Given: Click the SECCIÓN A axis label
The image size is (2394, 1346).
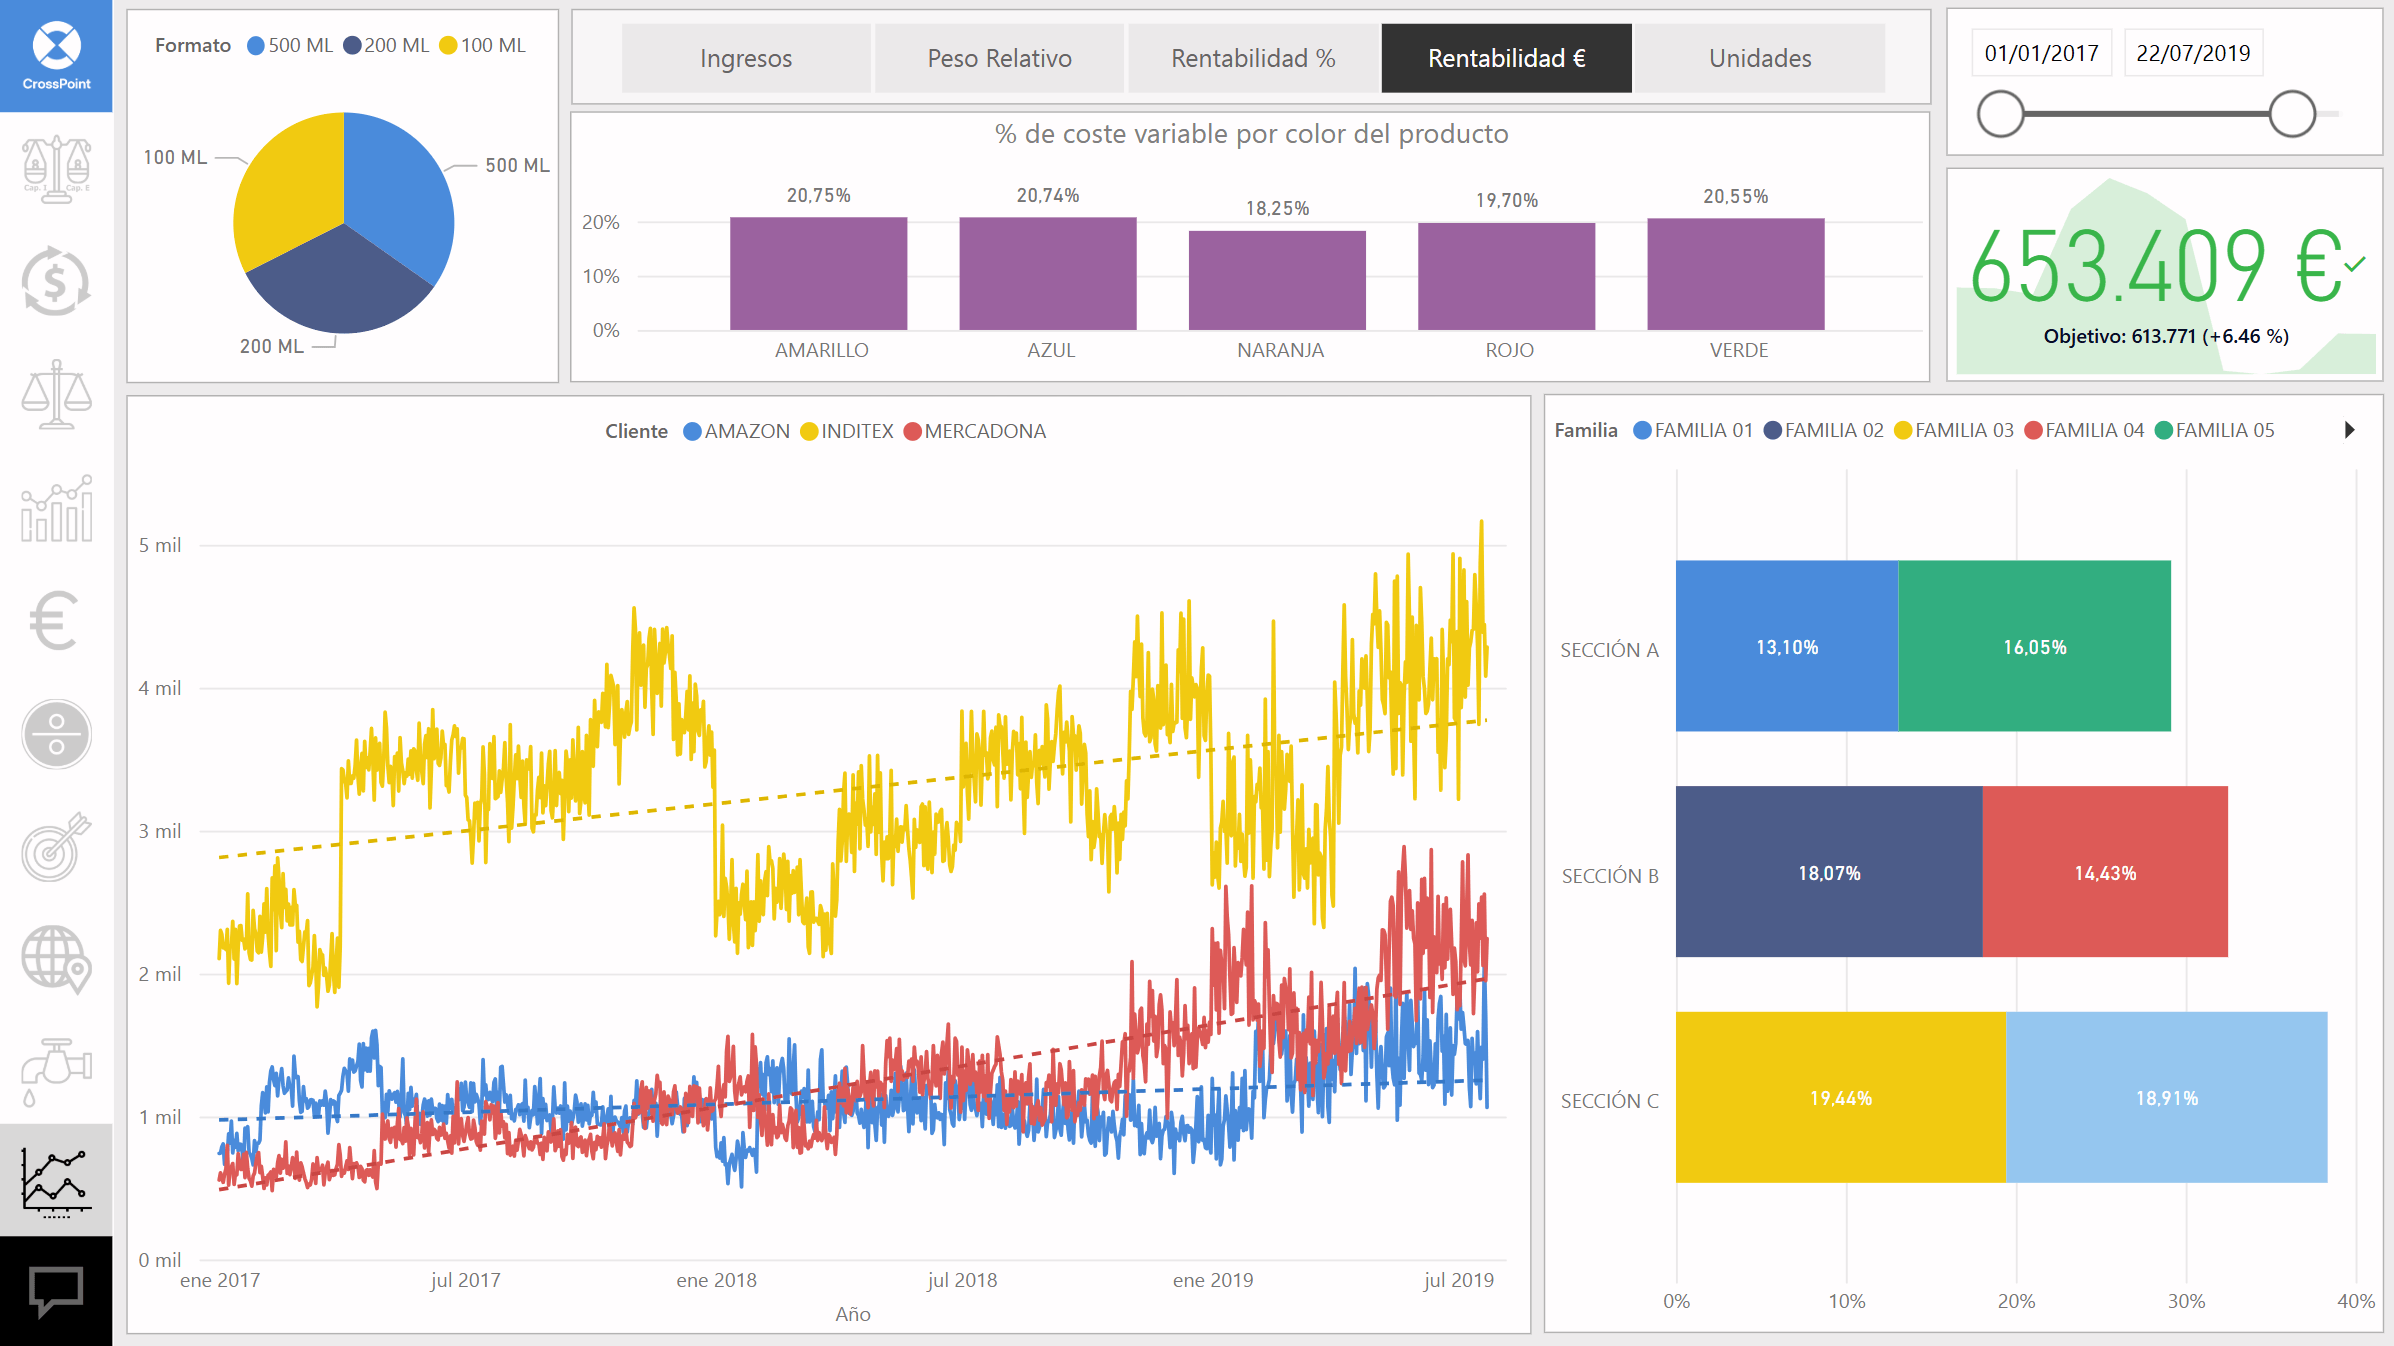Looking at the screenshot, I should pos(1609,650).
